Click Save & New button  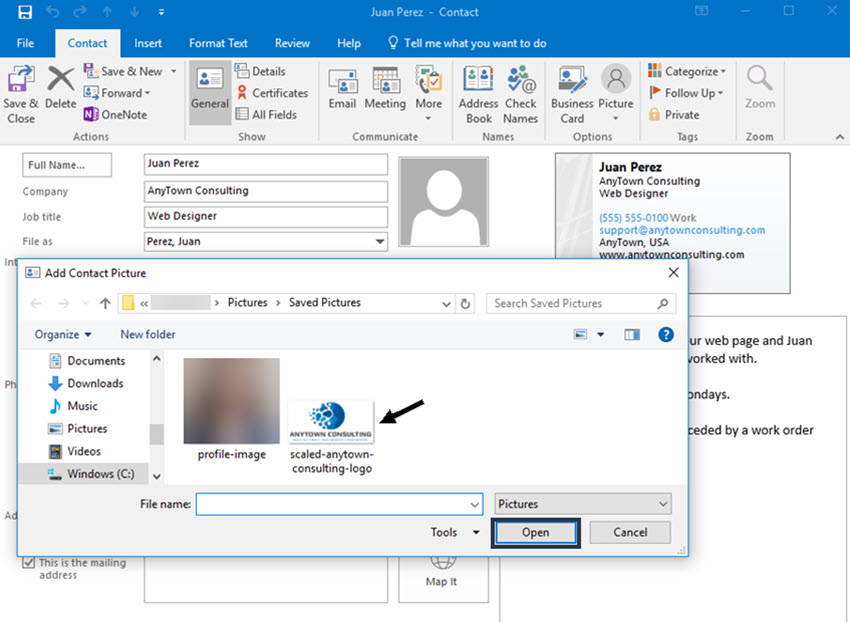click(123, 71)
